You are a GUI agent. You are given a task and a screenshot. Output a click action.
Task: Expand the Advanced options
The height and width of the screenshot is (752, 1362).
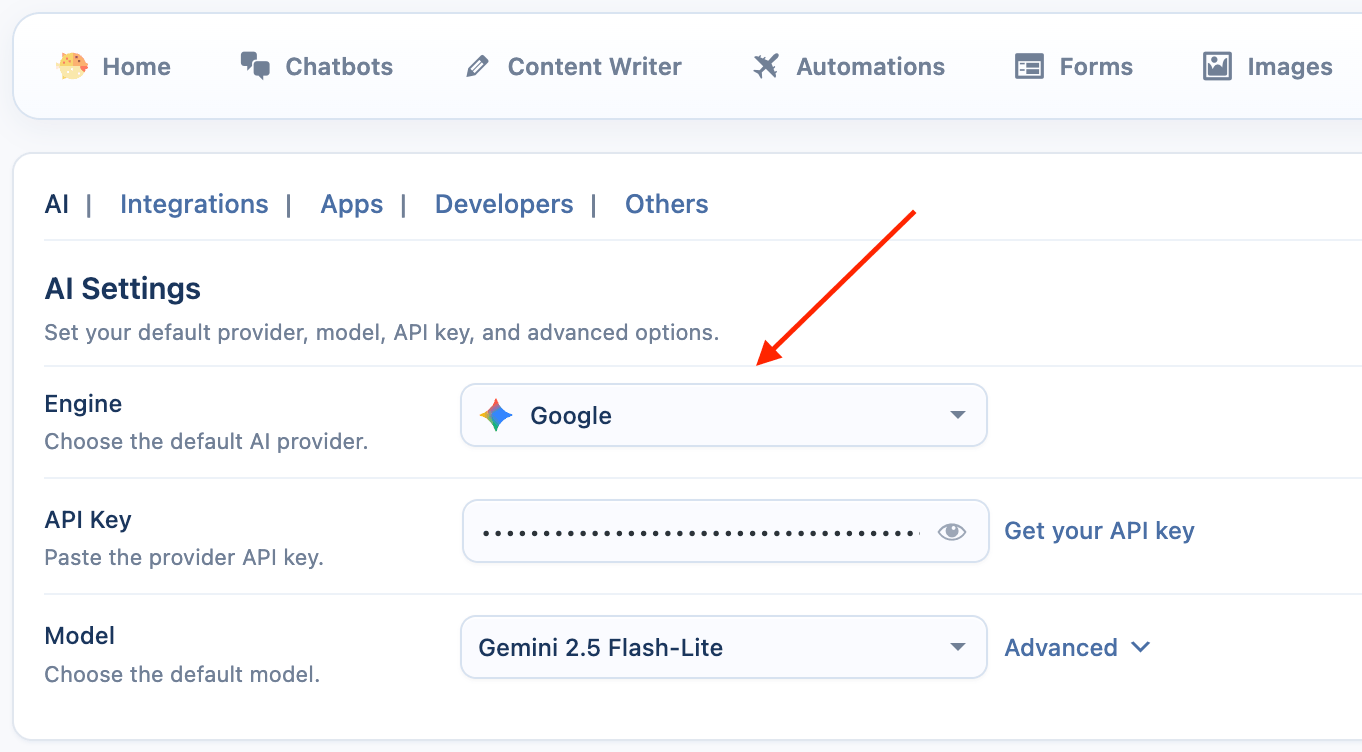tap(1061, 647)
